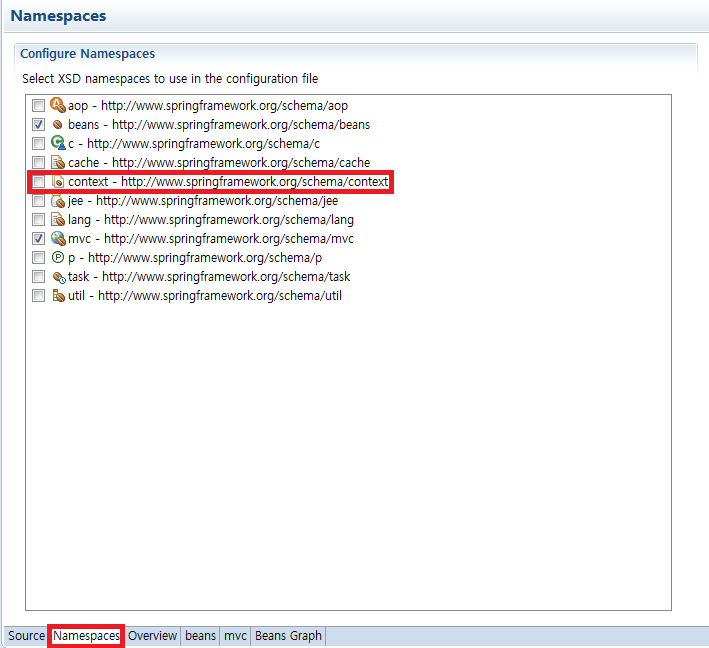Screen dimensions: 709x648
Task: Select the Namespaces tab
Action: (86, 636)
